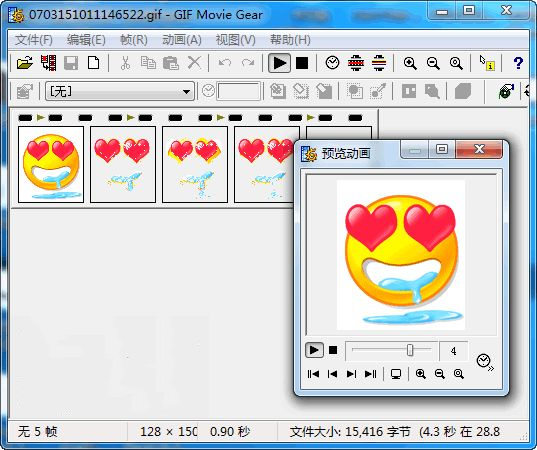Viewport: 537px width, 450px height.
Task: Jump to last frame in preview window
Action: (x=371, y=374)
